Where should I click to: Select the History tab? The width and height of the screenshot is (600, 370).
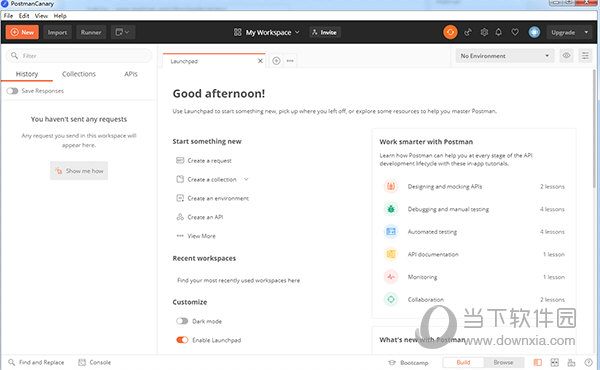[27, 74]
